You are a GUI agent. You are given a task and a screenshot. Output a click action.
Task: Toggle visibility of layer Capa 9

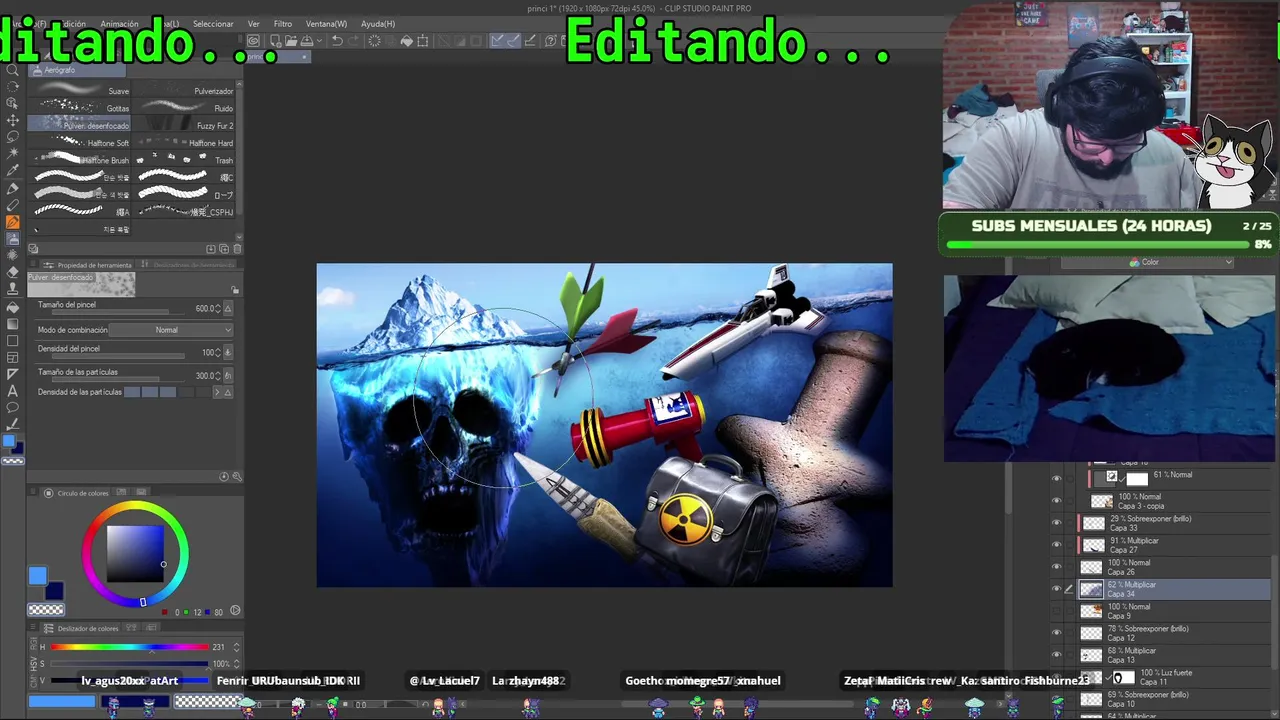1056,611
